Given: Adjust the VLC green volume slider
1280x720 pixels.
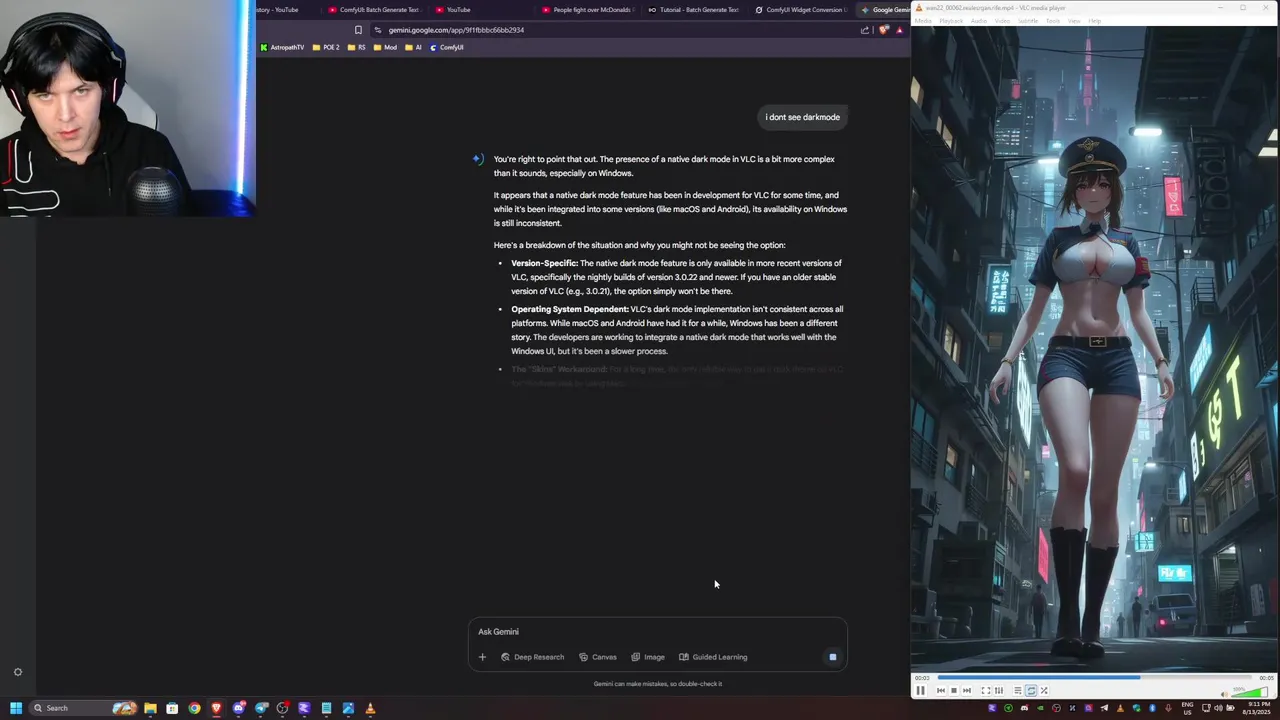Looking at the screenshot, I should pyautogui.click(x=1250, y=692).
